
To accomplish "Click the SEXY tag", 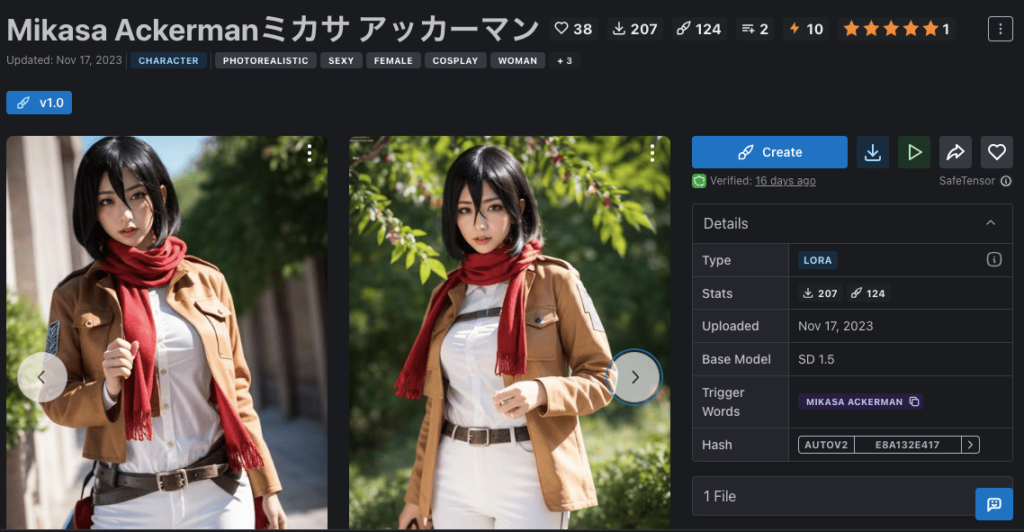I will (x=341, y=61).
